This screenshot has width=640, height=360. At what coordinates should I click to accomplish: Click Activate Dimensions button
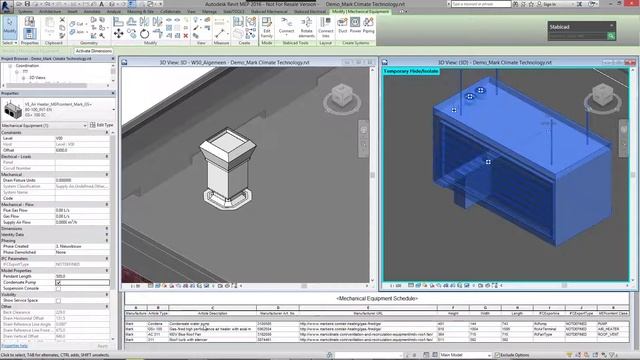(x=93, y=51)
